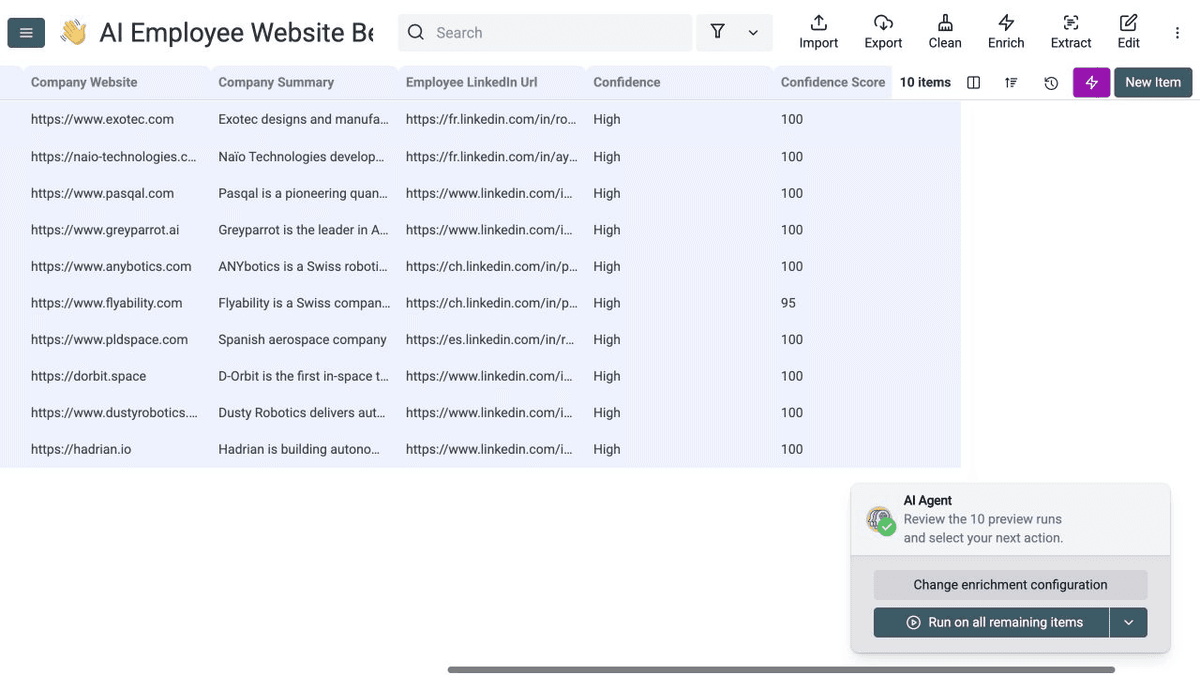The image size is (1200, 675).
Task: Click Run on all remaining items
Action: (x=992, y=622)
